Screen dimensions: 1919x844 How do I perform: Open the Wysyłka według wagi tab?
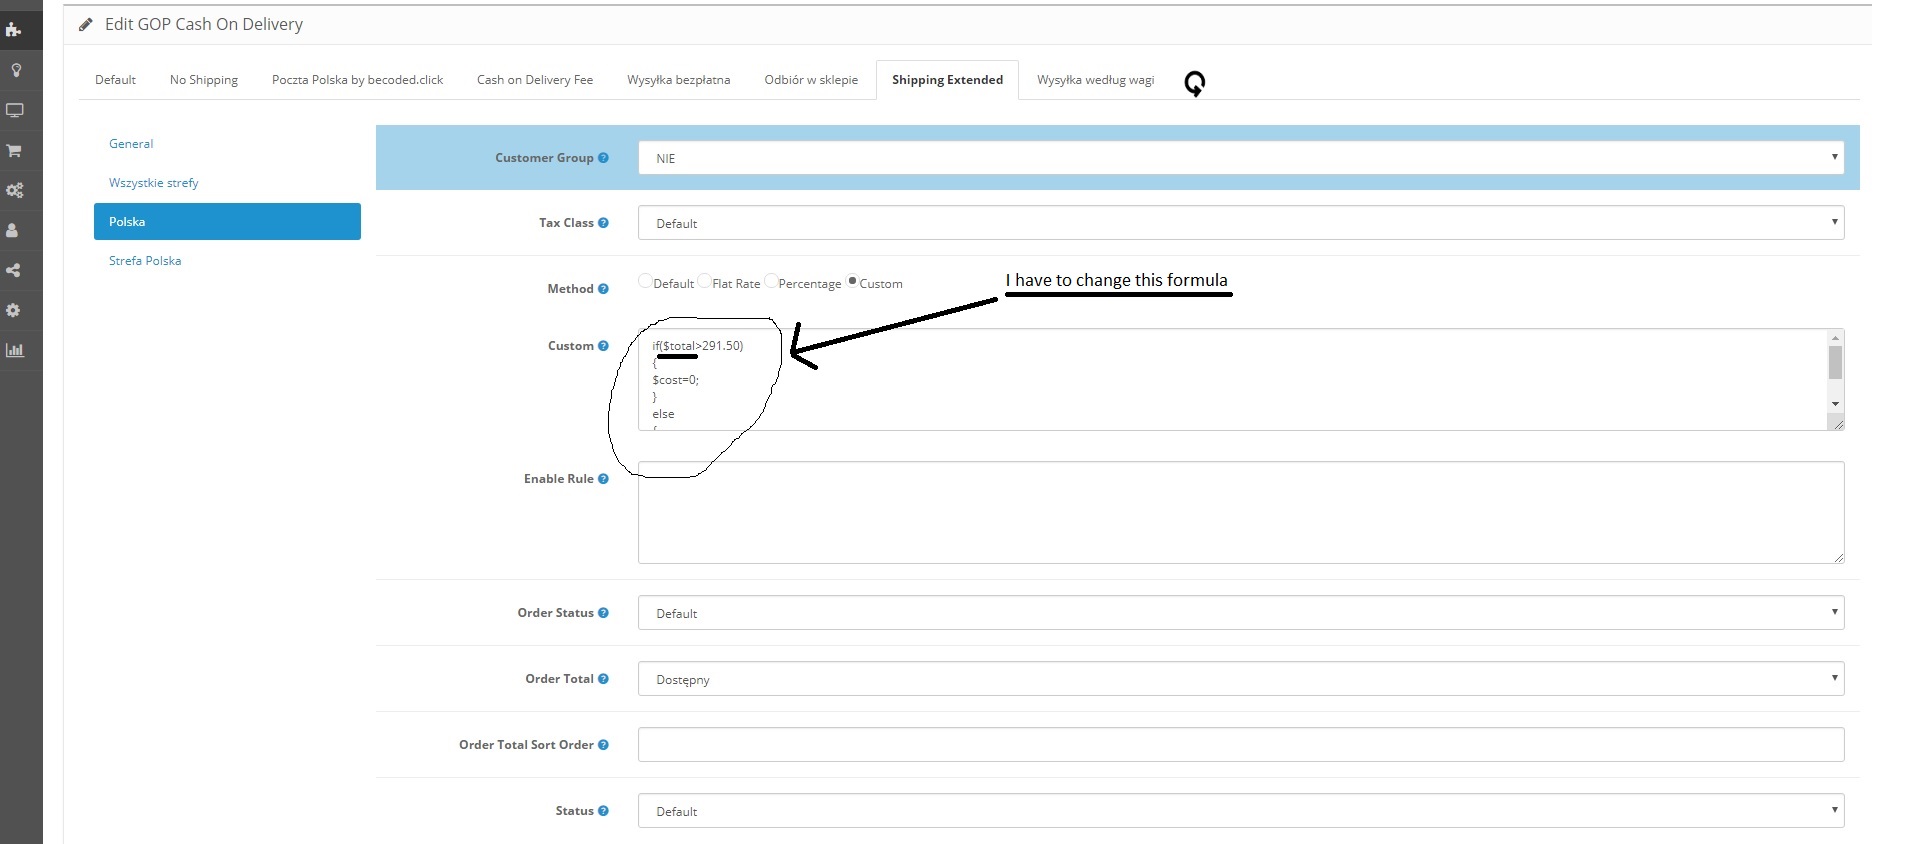[1095, 80]
